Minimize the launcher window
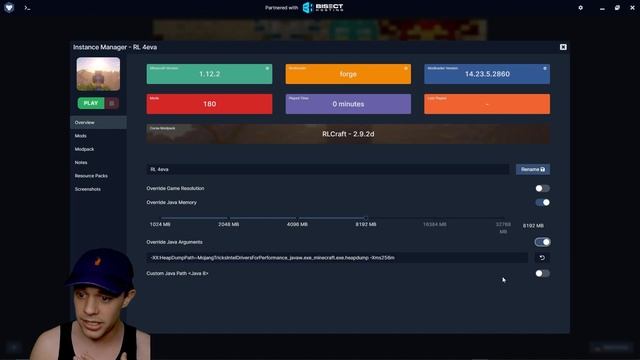640x360 pixels. click(x=602, y=8)
